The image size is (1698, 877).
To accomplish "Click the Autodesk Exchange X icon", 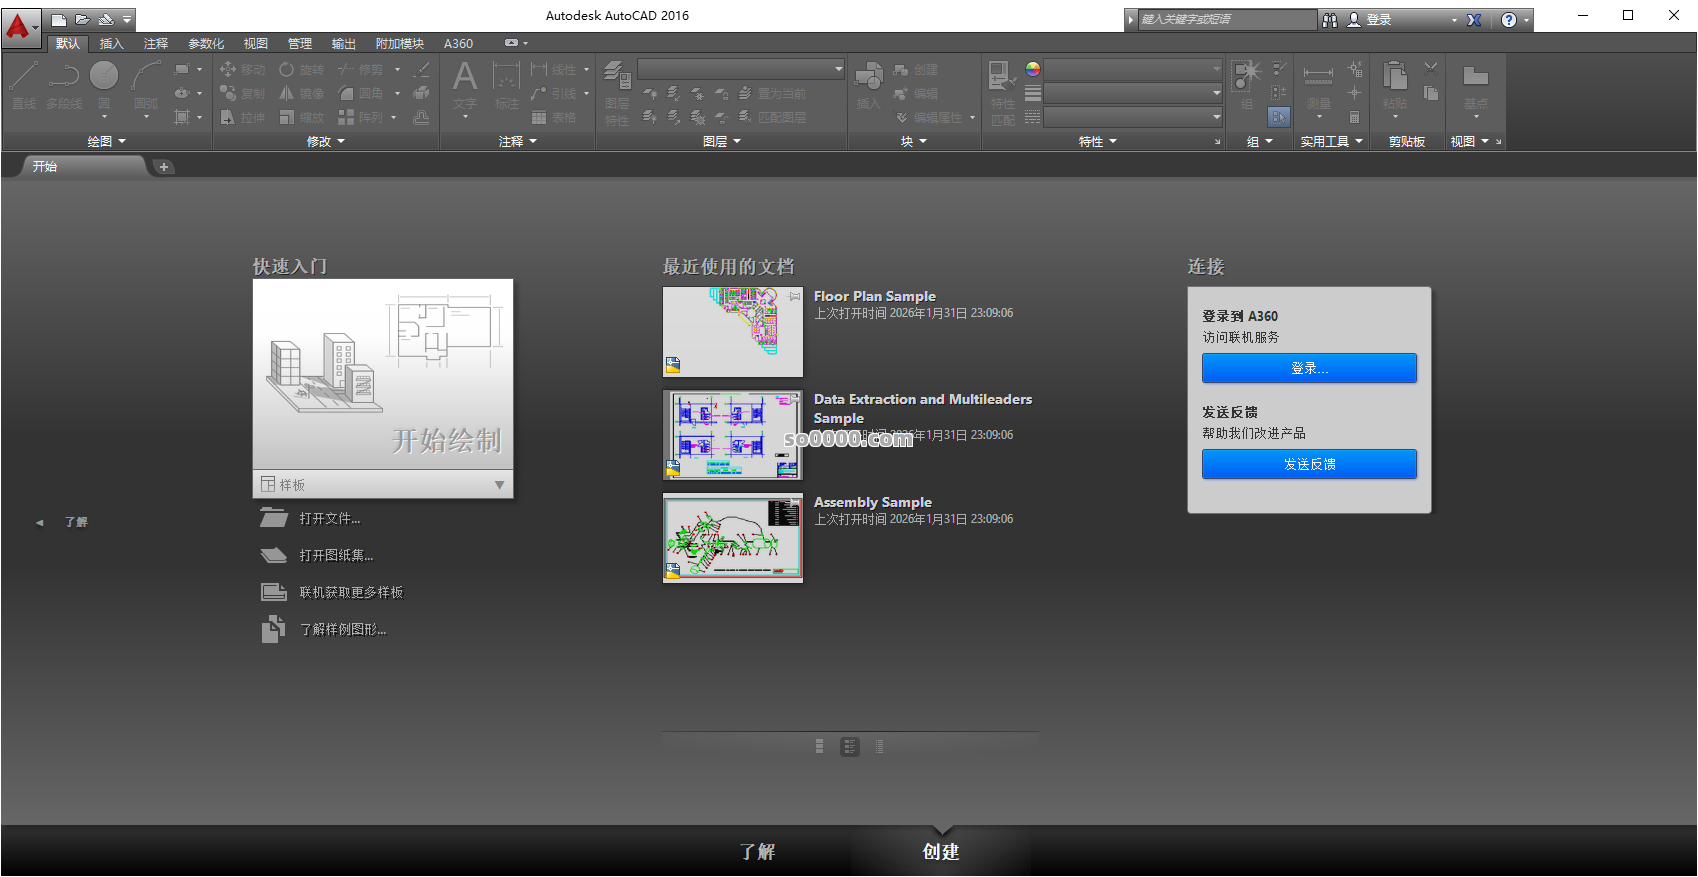I will [1474, 20].
